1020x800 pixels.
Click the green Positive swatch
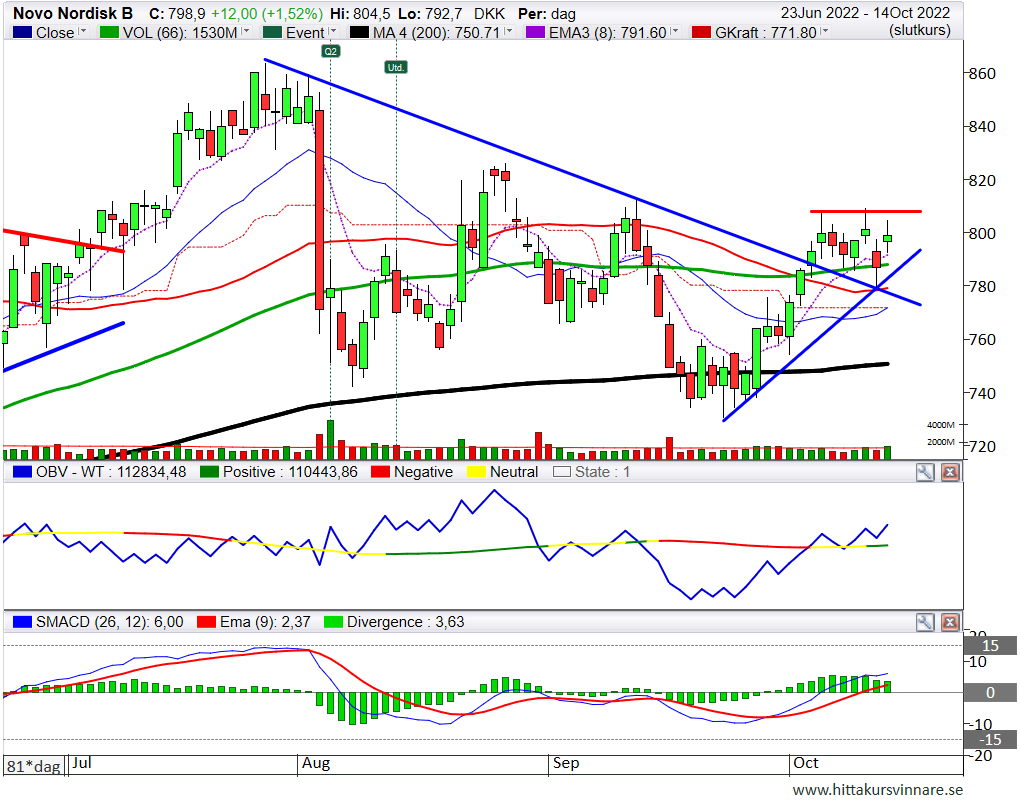[x=209, y=472]
